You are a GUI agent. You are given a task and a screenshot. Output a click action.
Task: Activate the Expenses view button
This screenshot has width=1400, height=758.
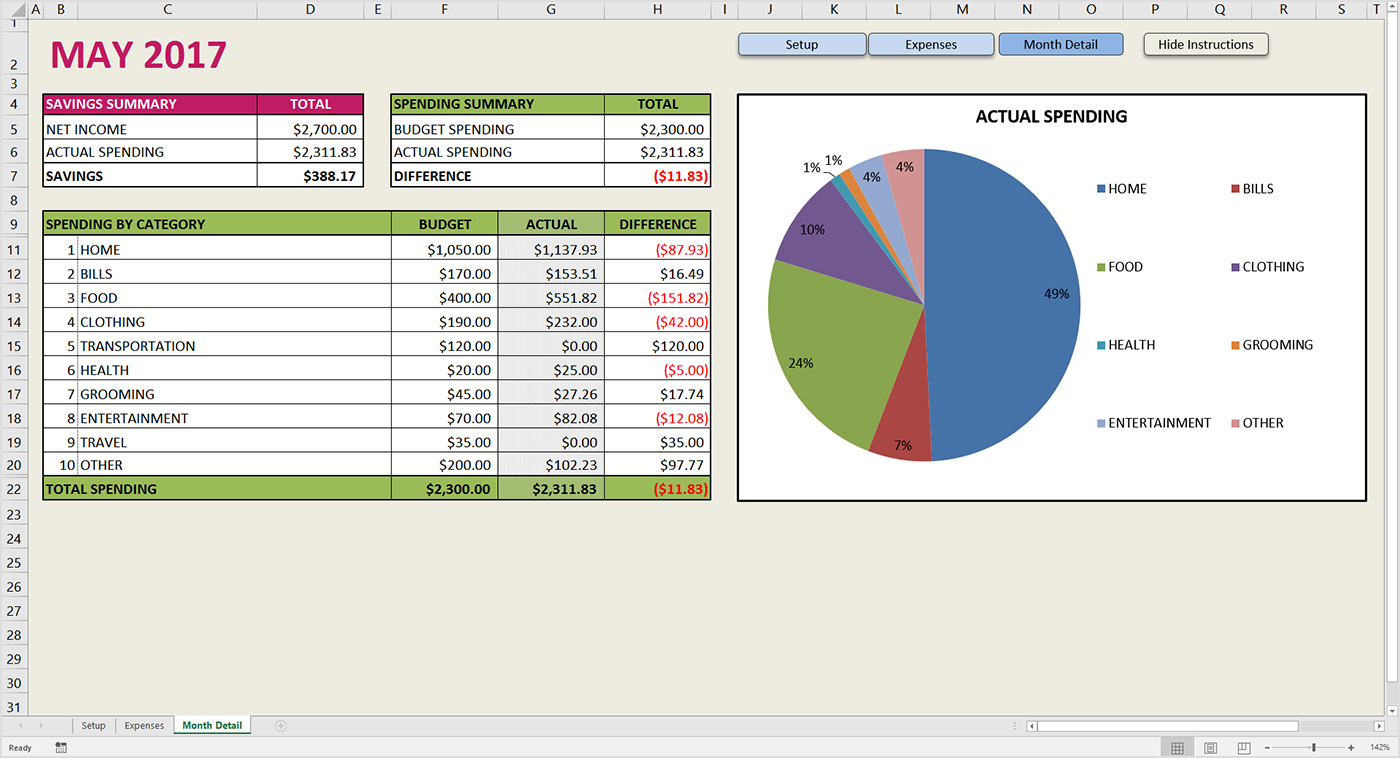pos(931,44)
